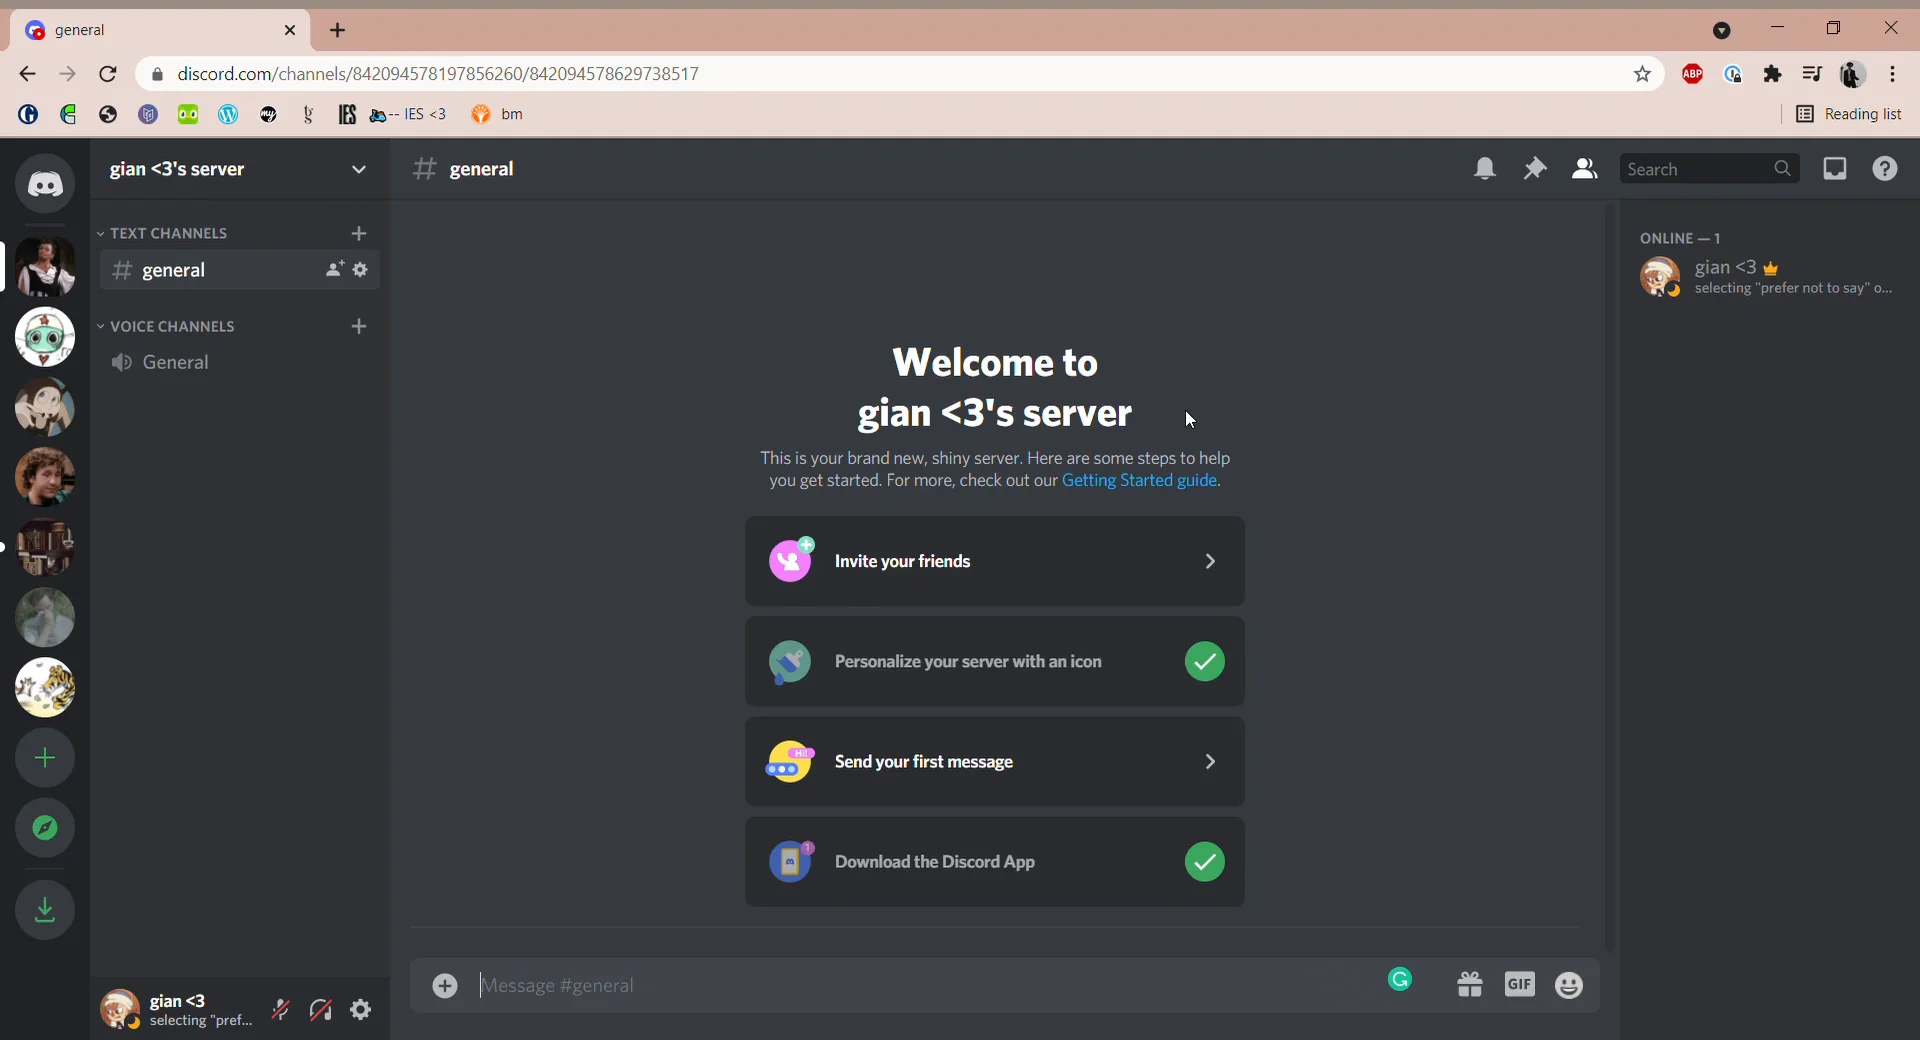Toggle deafen headphones in user panel
Viewport: 1920px width, 1040px height.
pyautogui.click(x=321, y=1010)
